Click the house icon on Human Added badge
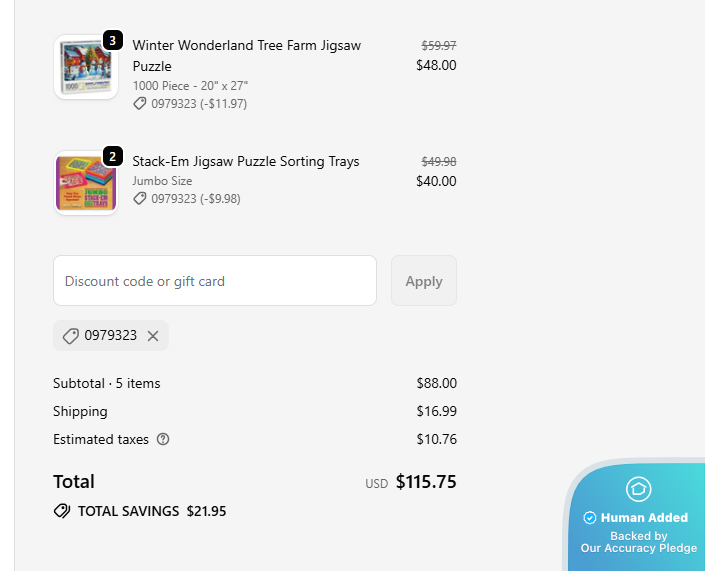 [x=638, y=489]
